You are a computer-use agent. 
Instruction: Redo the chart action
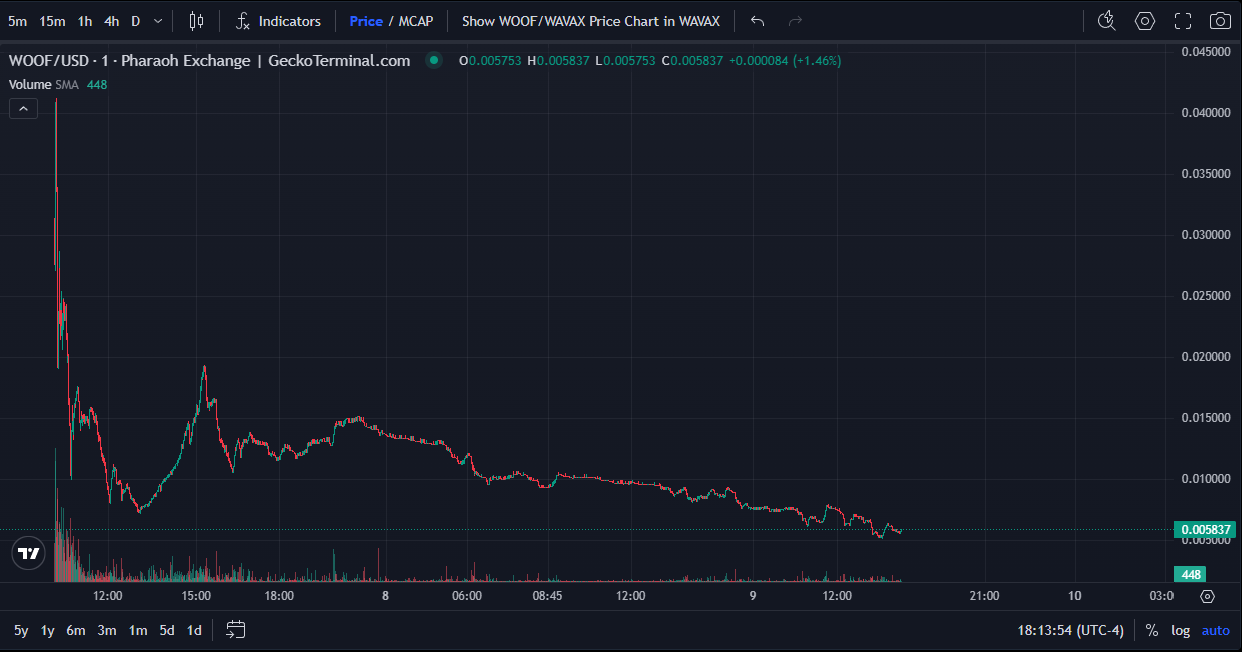click(x=795, y=21)
